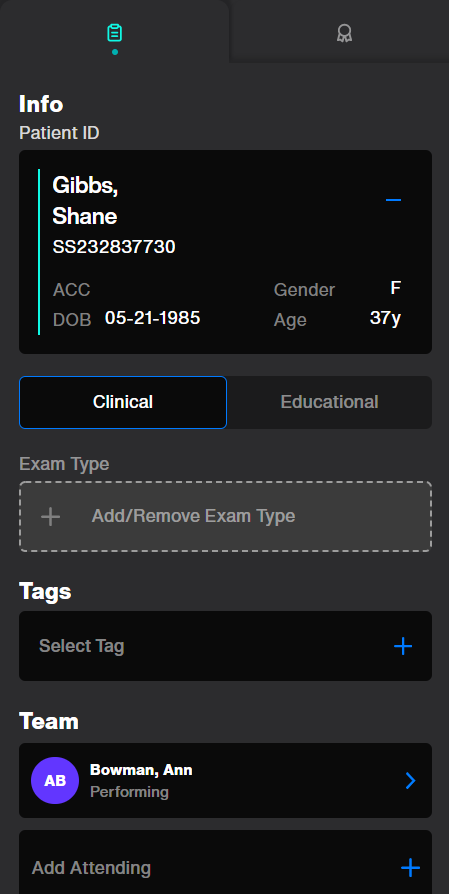Click the ACC field label

[72, 290]
